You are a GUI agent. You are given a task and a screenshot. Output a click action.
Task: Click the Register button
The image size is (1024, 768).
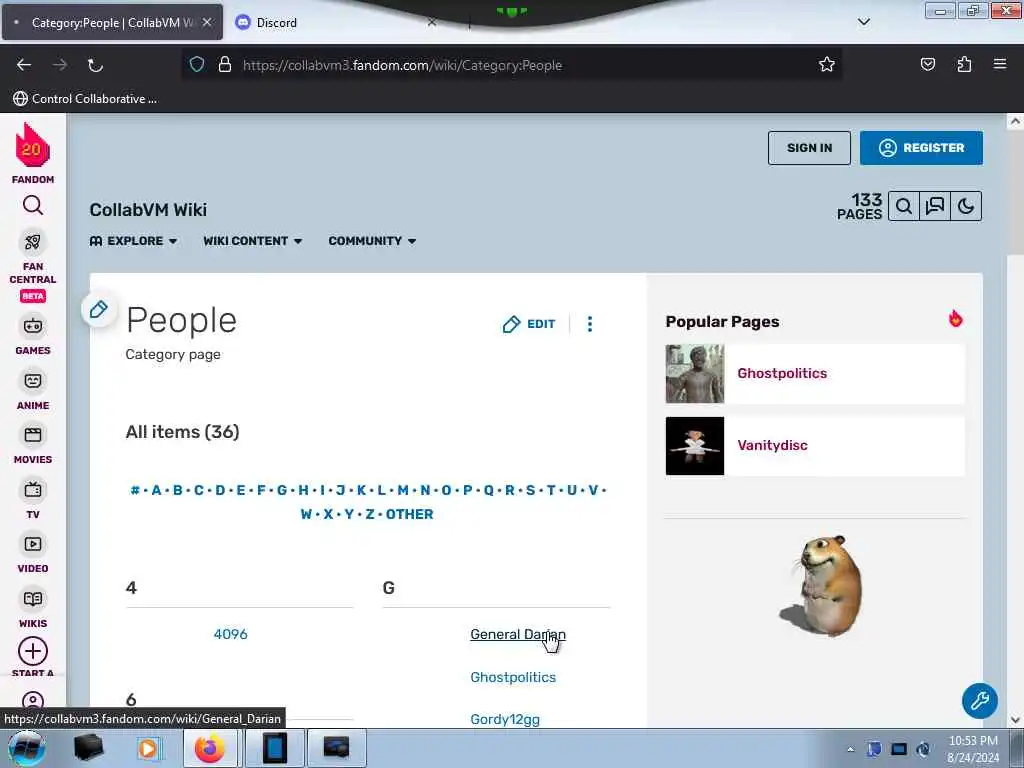pos(921,148)
